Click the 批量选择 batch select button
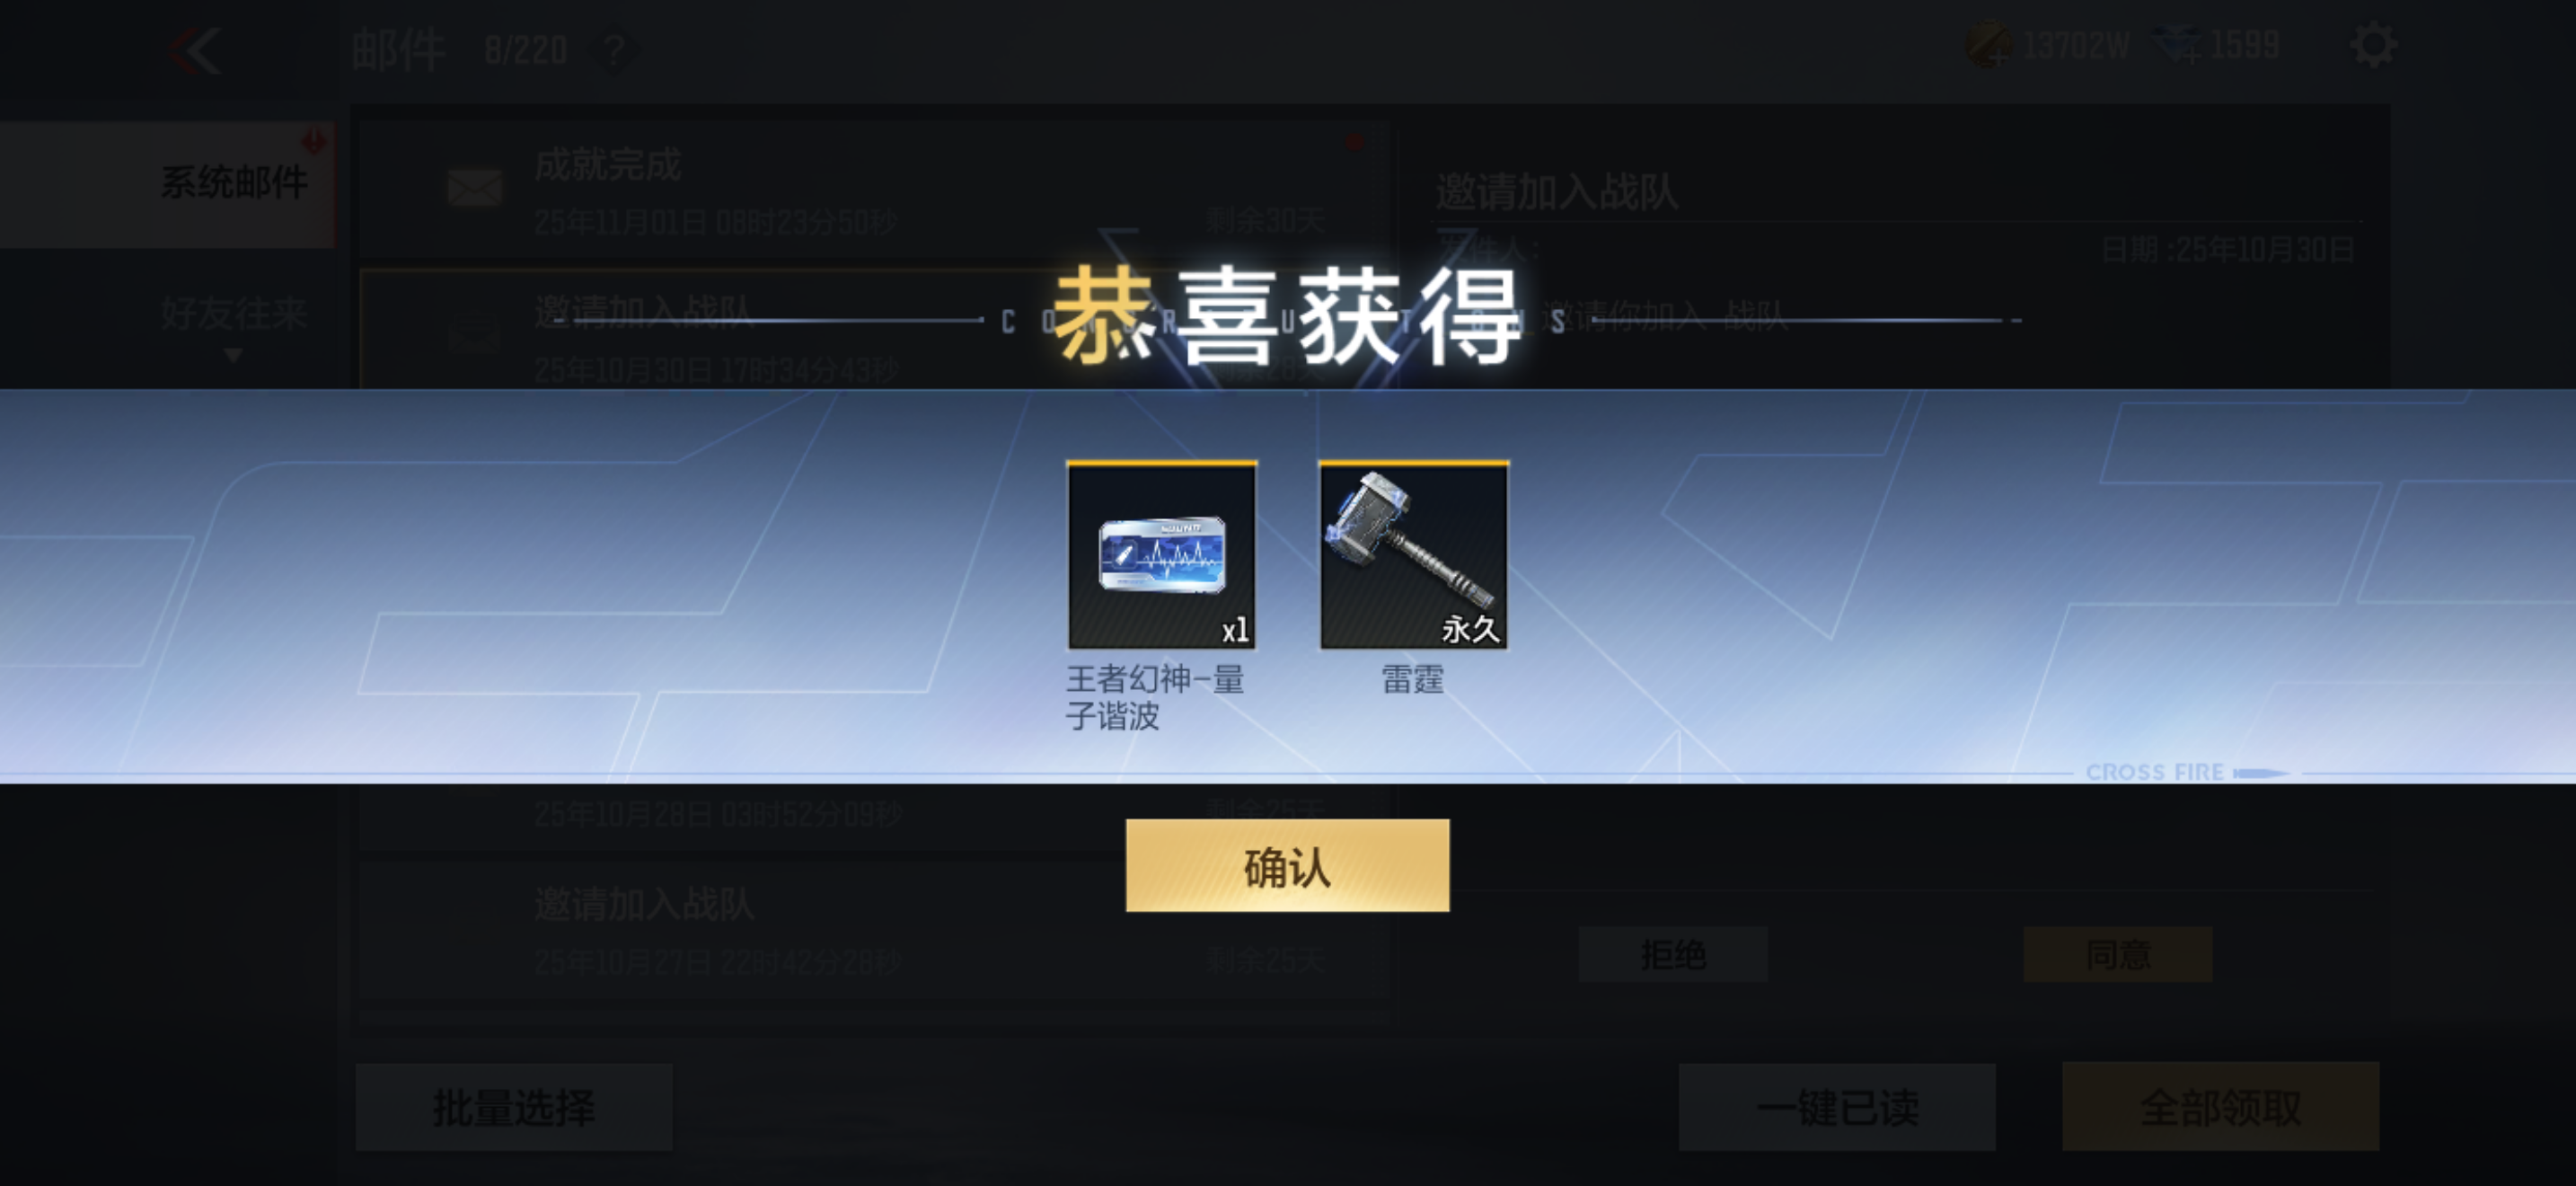The image size is (2576, 1186). (x=514, y=1107)
